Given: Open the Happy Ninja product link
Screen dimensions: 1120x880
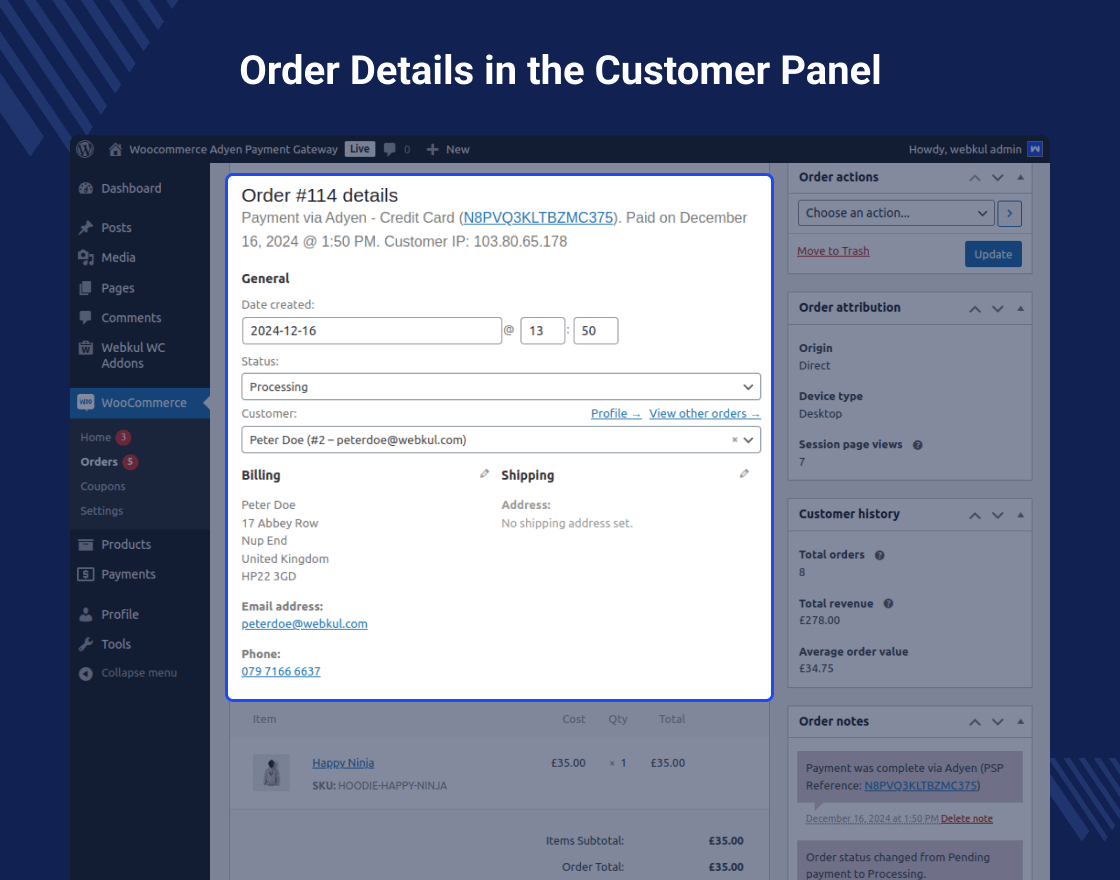Looking at the screenshot, I should 343,763.
